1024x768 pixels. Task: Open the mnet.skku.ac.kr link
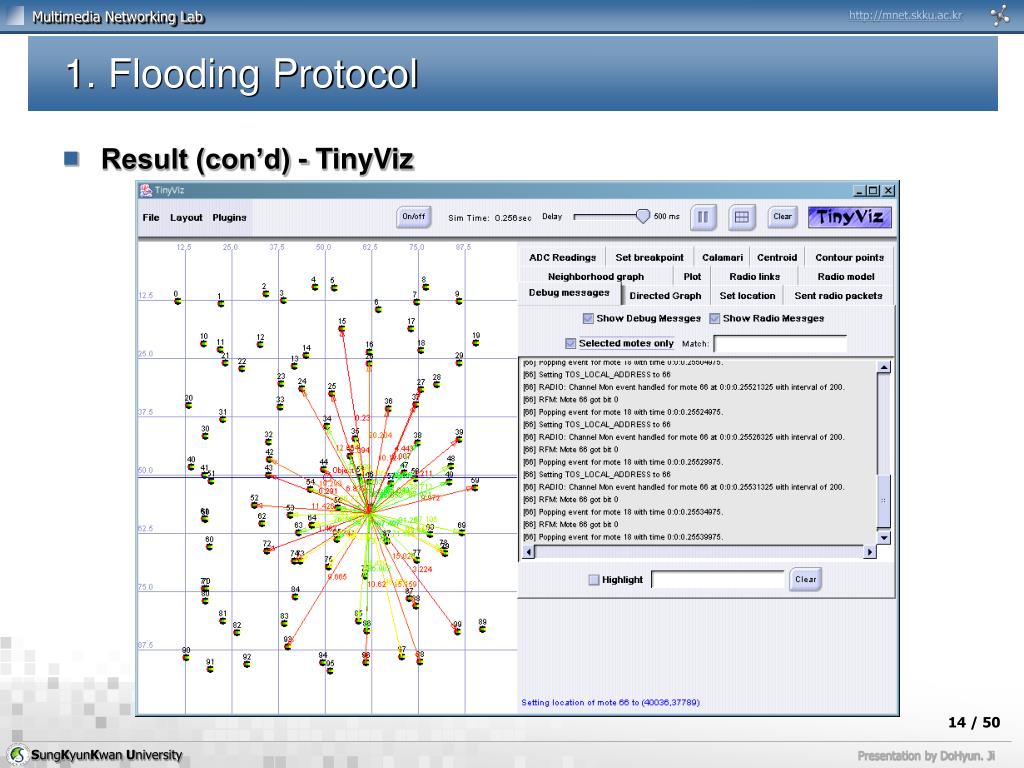coord(905,15)
